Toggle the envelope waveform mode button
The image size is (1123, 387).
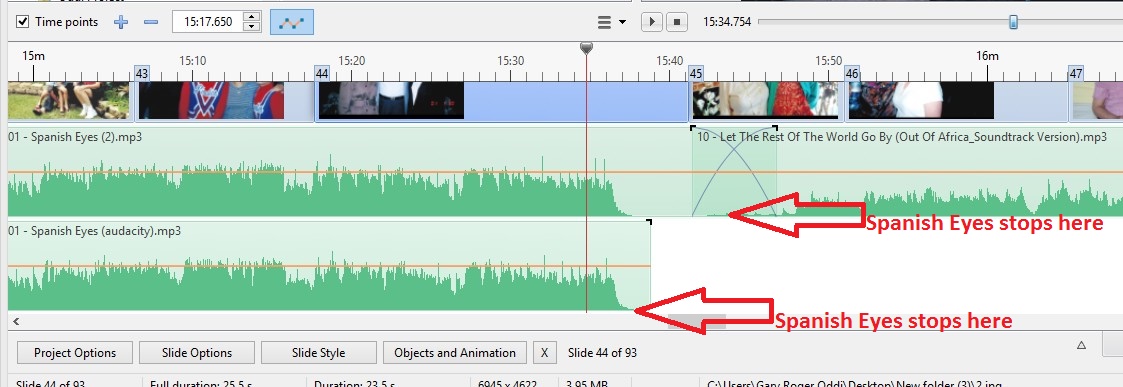(x=291, y=22)
